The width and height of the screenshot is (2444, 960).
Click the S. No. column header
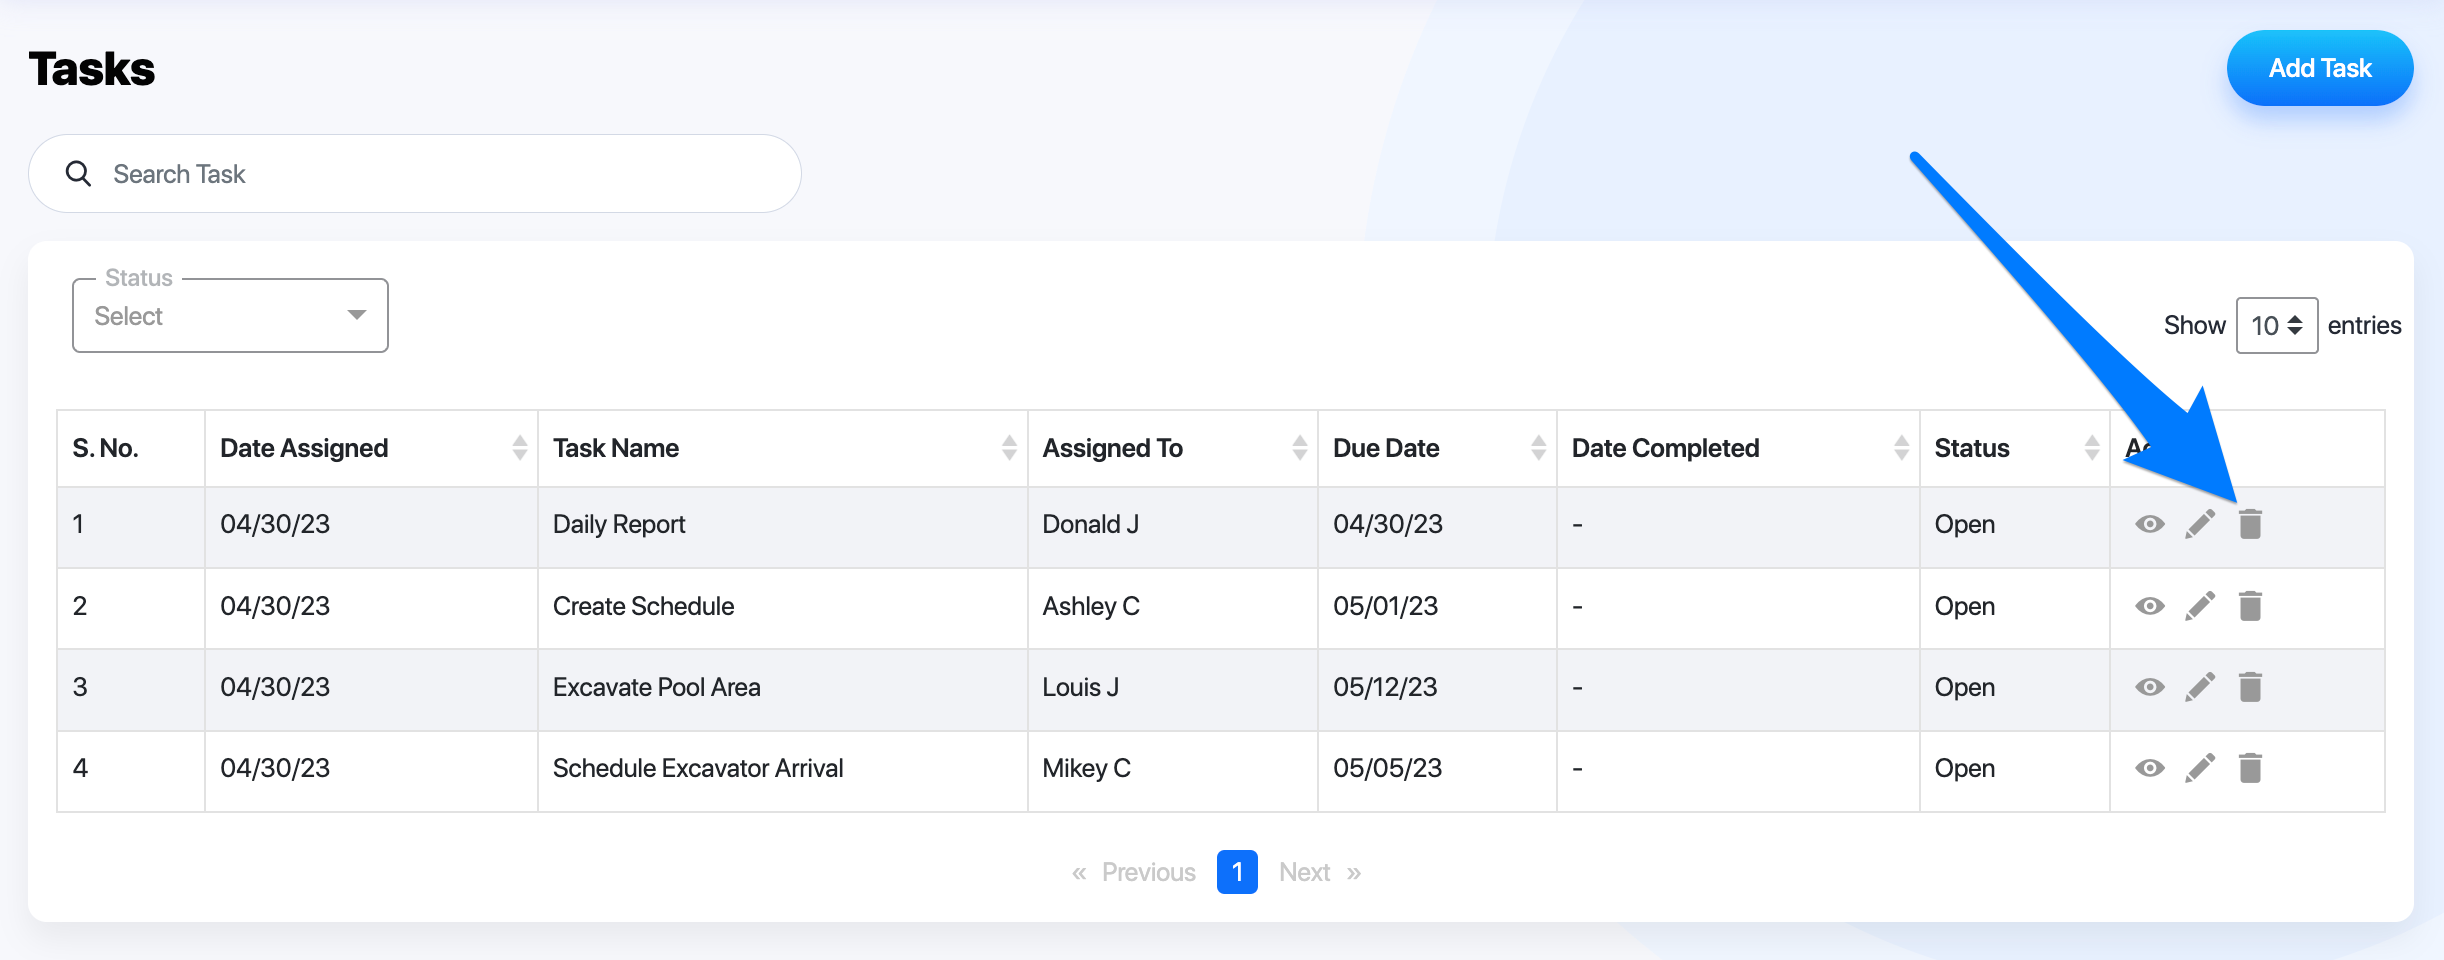(x=131, y=448)
